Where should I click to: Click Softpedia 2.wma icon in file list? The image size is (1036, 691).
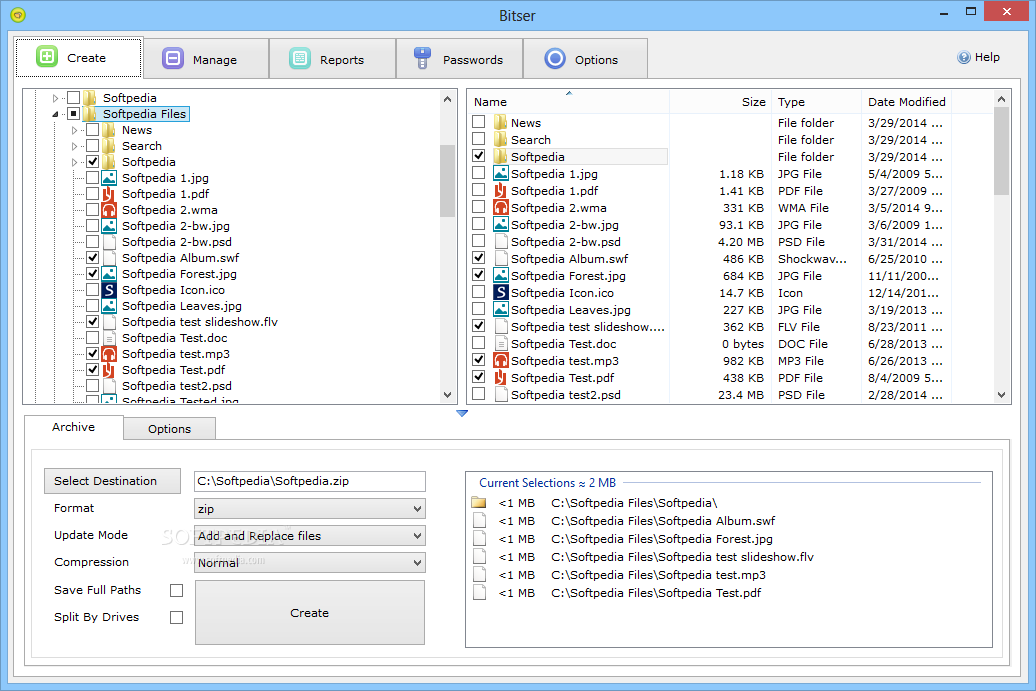501,207
